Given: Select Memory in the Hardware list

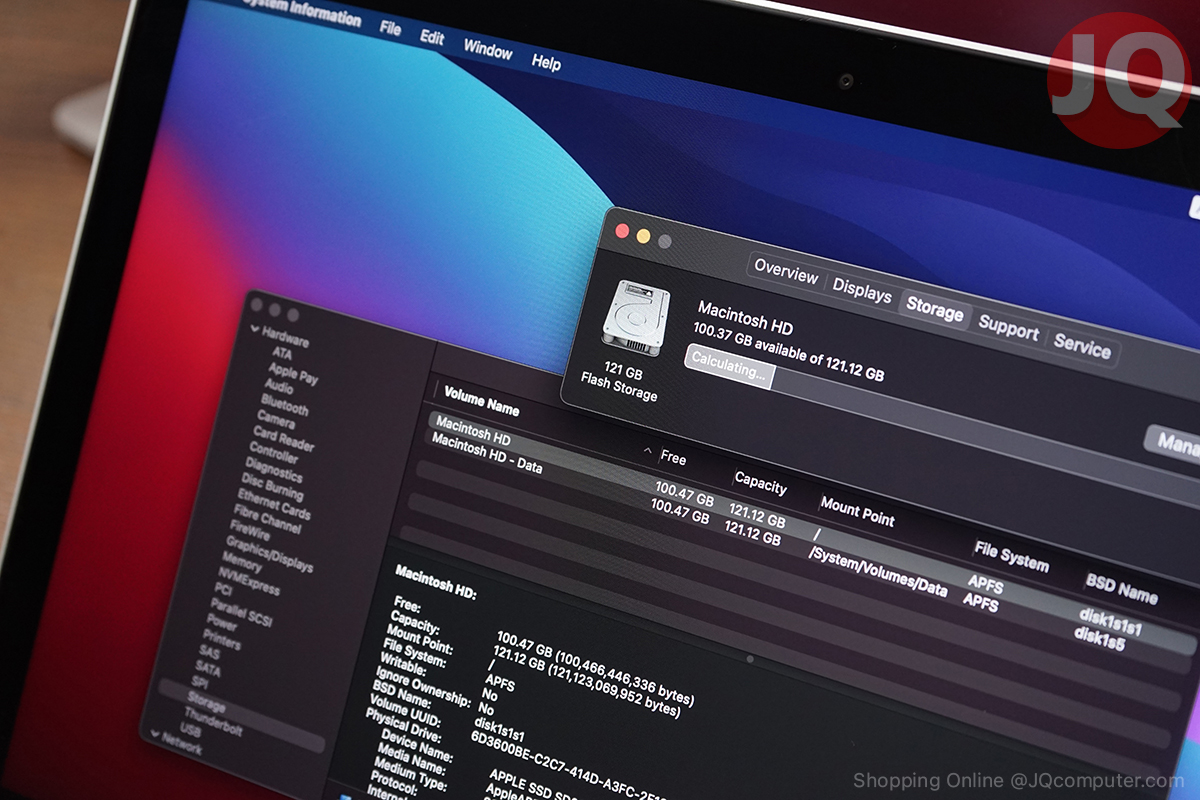Looking at the screenshot, I should (243, 563).
